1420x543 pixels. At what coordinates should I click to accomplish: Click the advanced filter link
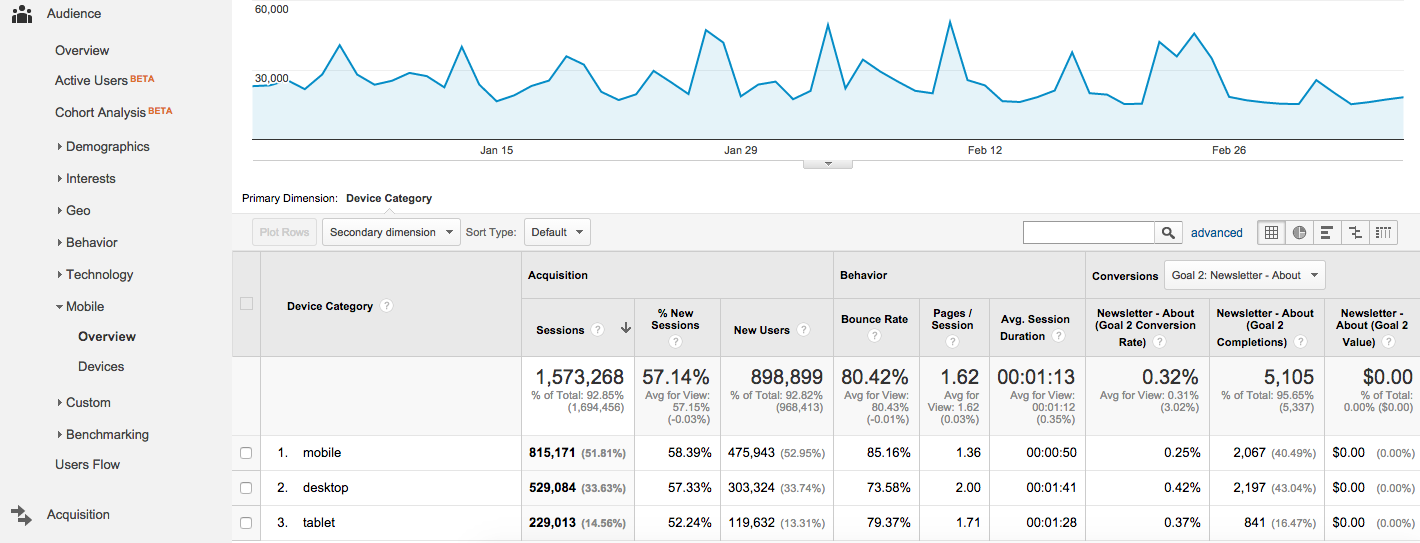[x=1216, y=232]
